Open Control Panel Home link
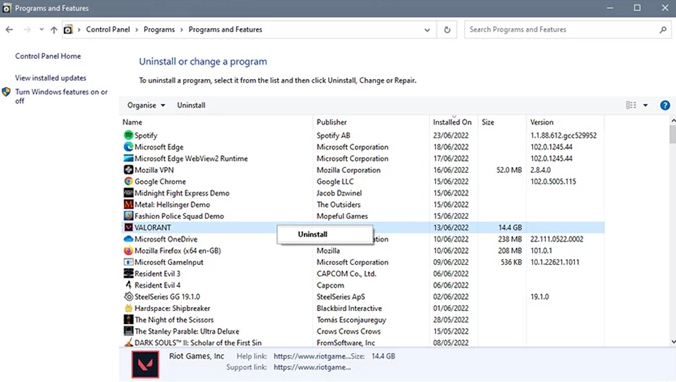This screenshot has height=382, width=676. pos(48,56)
